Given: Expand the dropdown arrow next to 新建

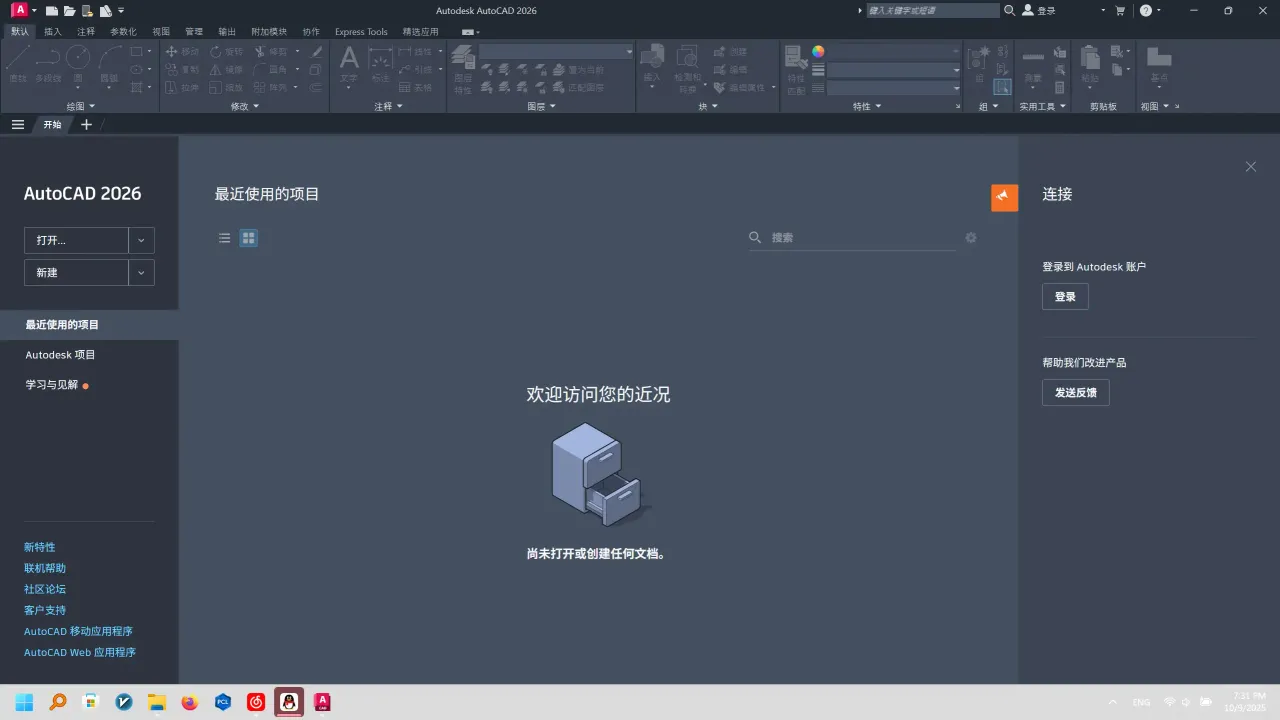Looking at the screenshot, I should 141,272.
